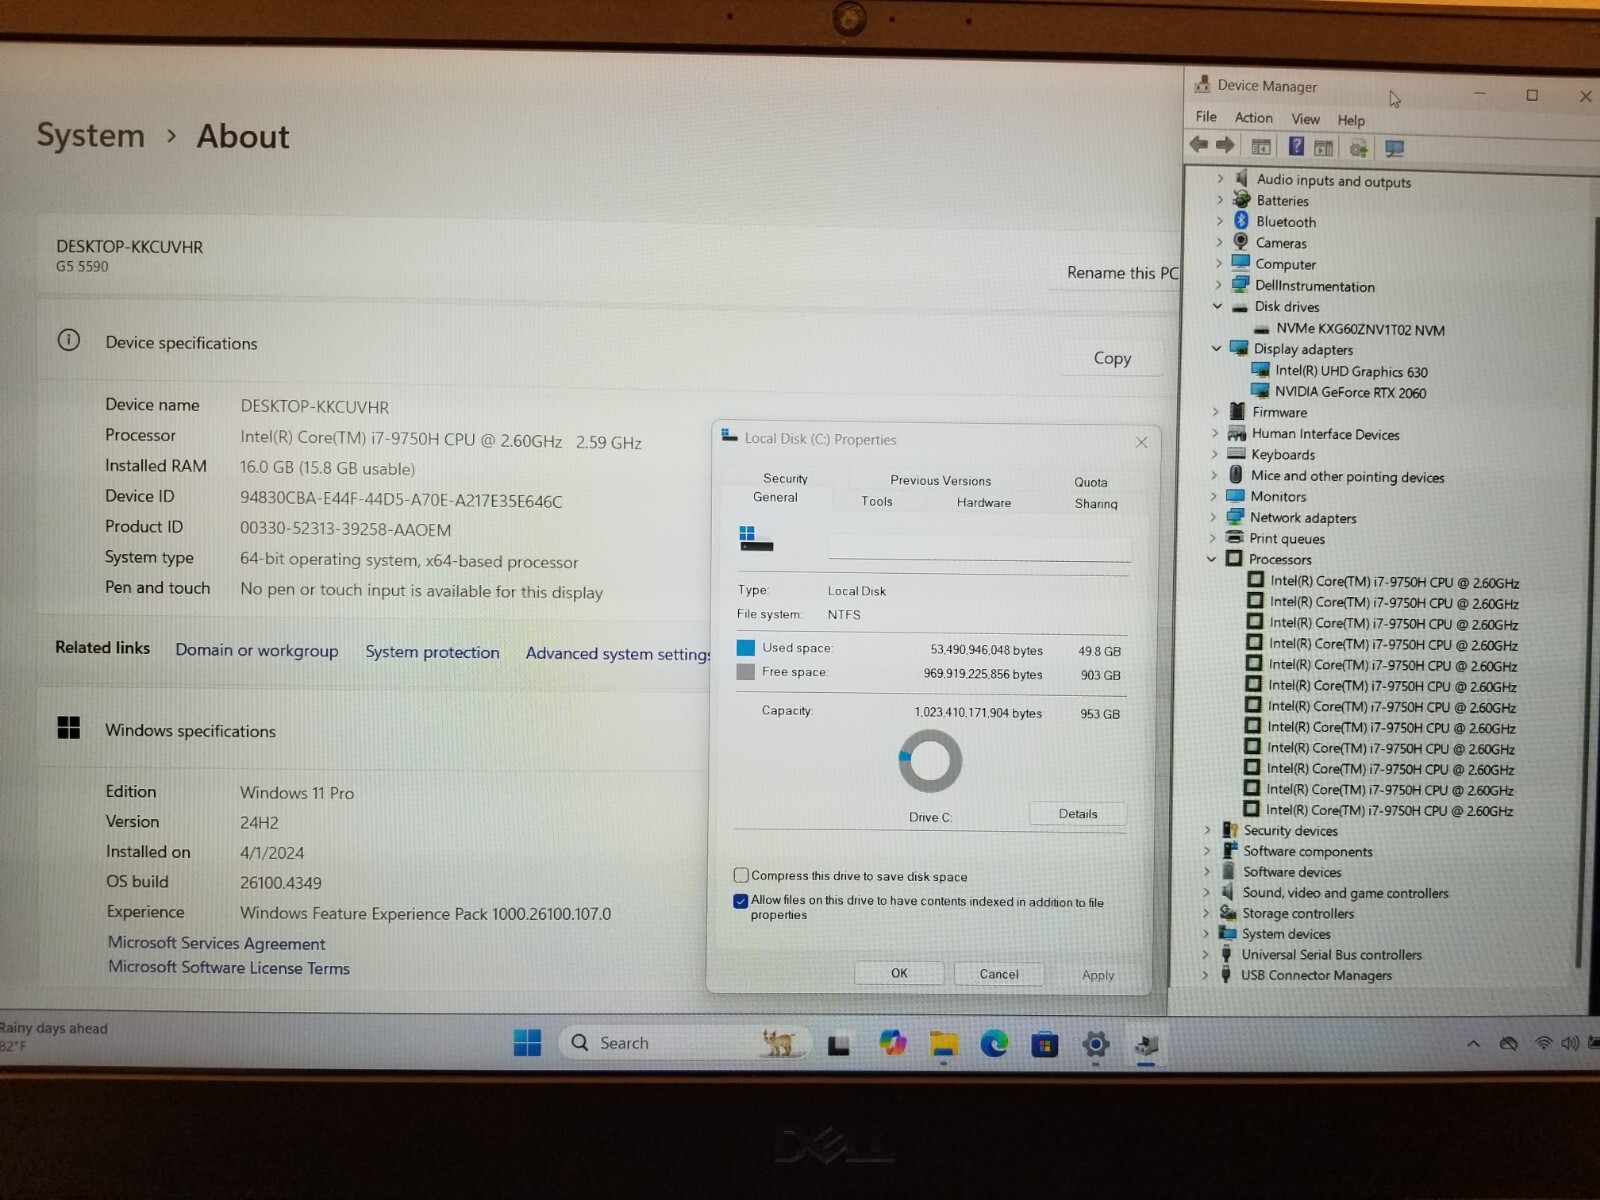
Task: Expand the Storage controllers node
Action: click(1206, 913)
